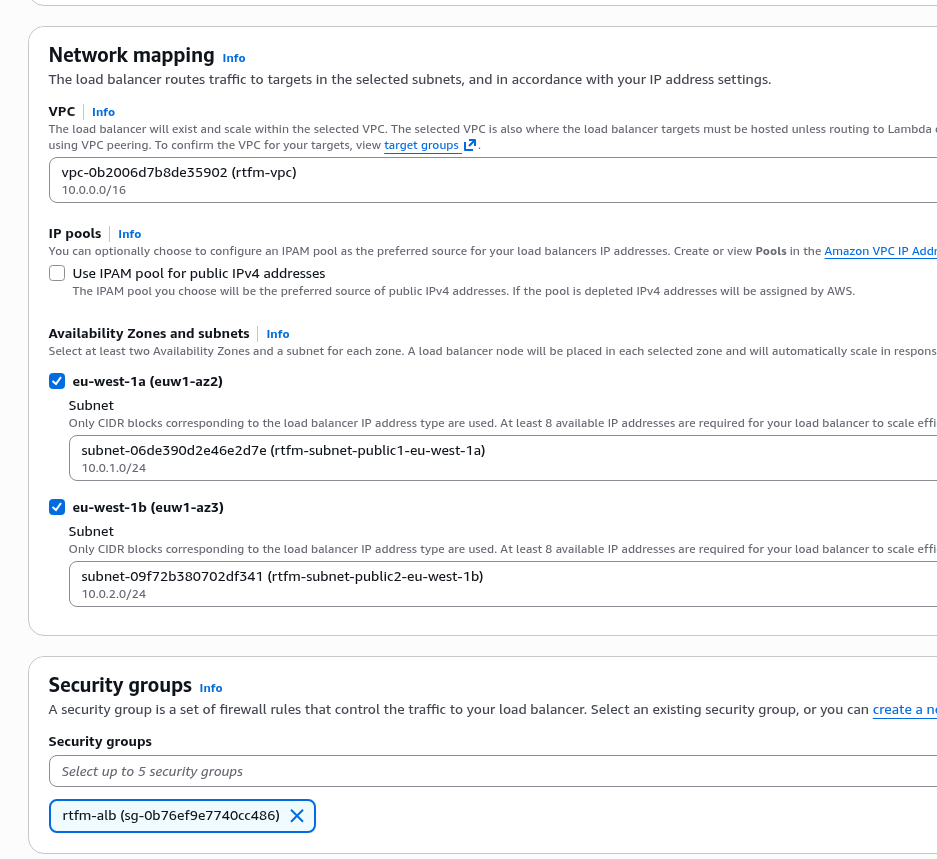Show Info for IP pools
Screen dimensions: 937x859
[x=129, y=234]
